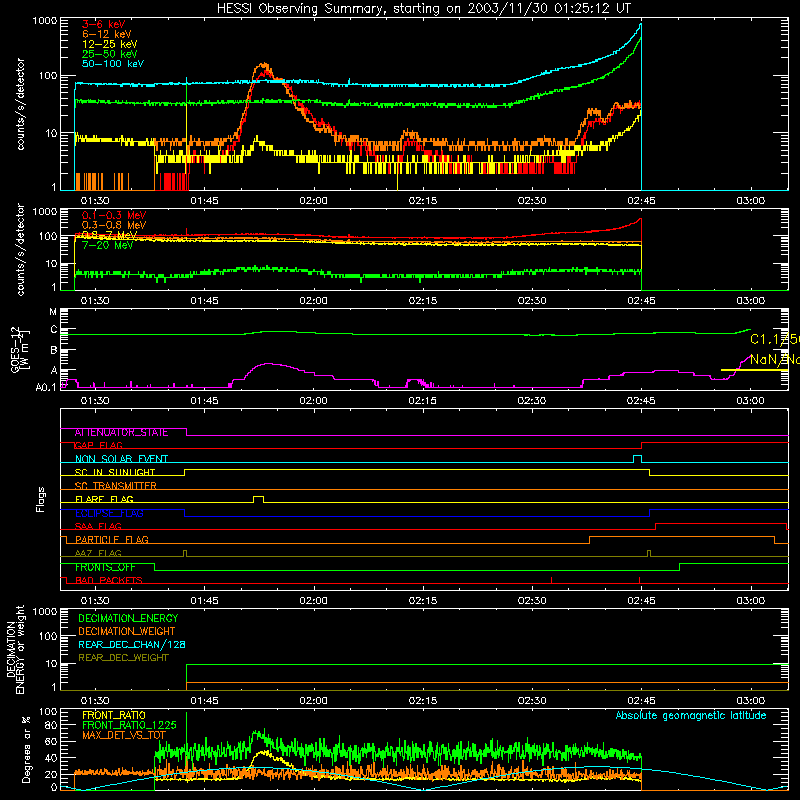The width and height of the screenshot is (800, 800).
Task: Pick the 'C' flare class tick label
Action: (x=54, y=330)
